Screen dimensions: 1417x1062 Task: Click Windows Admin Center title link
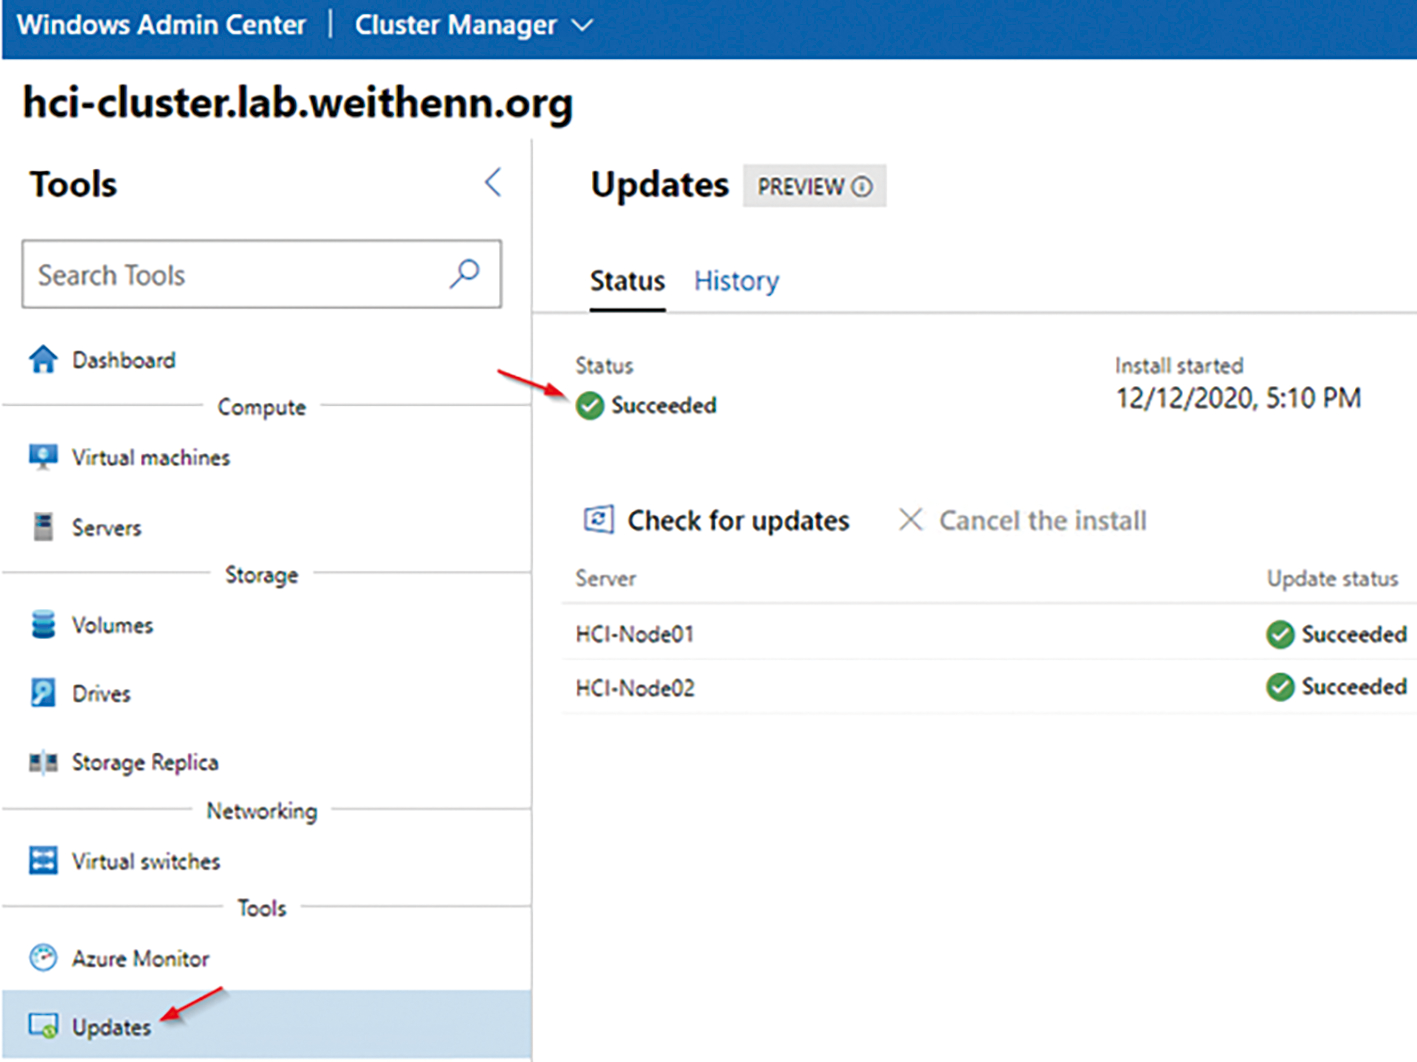(x=161, y=25)
